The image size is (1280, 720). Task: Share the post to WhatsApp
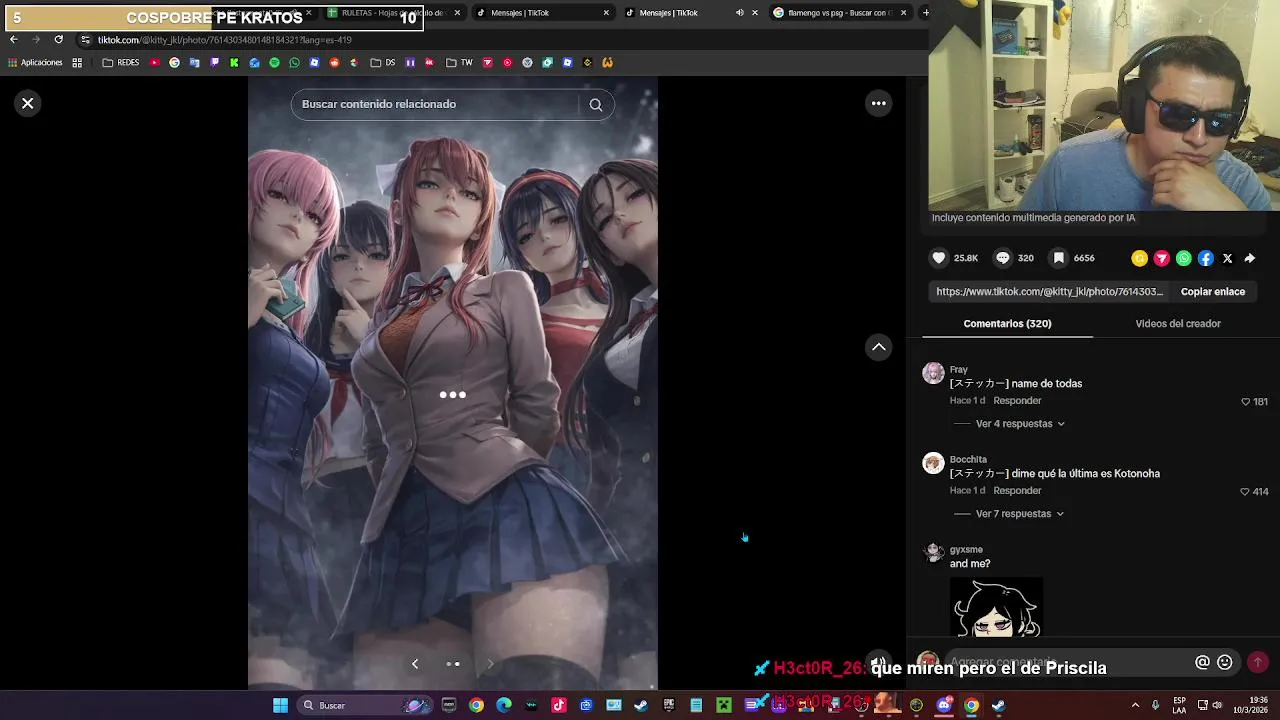(x=1184, y=258)
